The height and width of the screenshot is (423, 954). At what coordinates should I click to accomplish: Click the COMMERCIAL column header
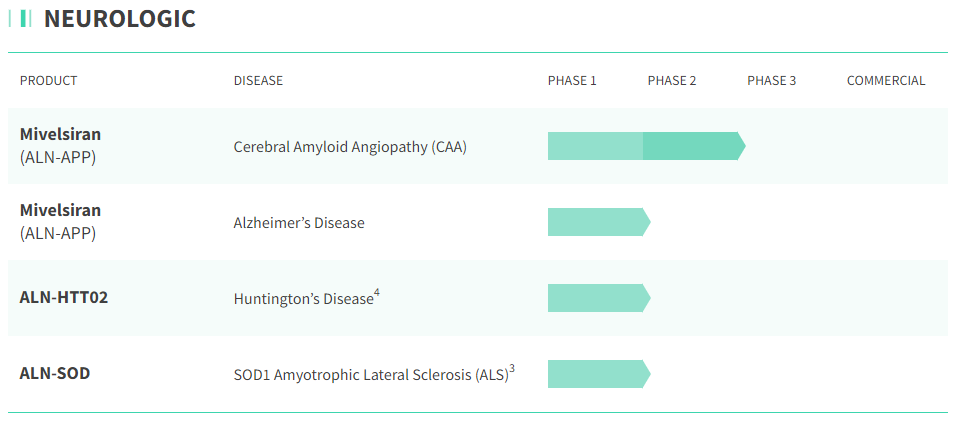click(x=886, y=81)
